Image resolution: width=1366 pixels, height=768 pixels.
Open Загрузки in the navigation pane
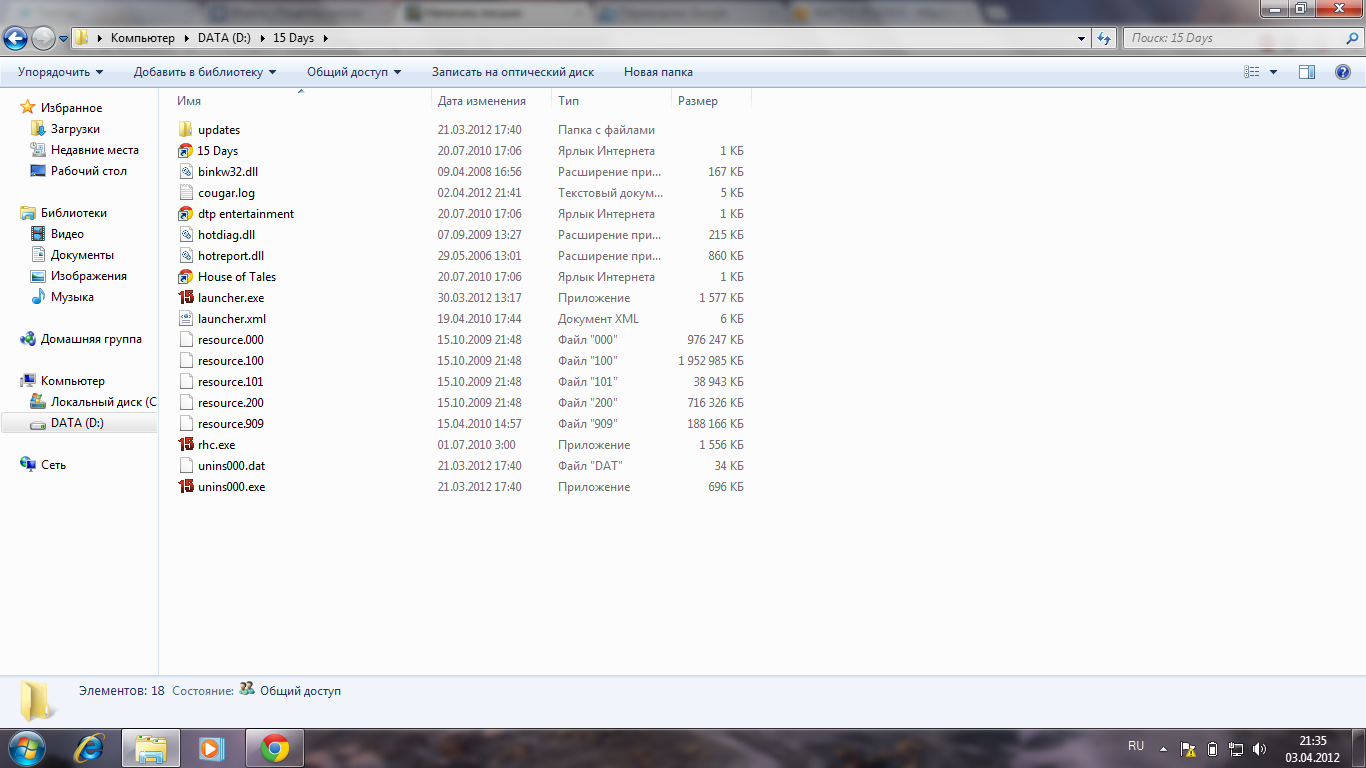75,129
